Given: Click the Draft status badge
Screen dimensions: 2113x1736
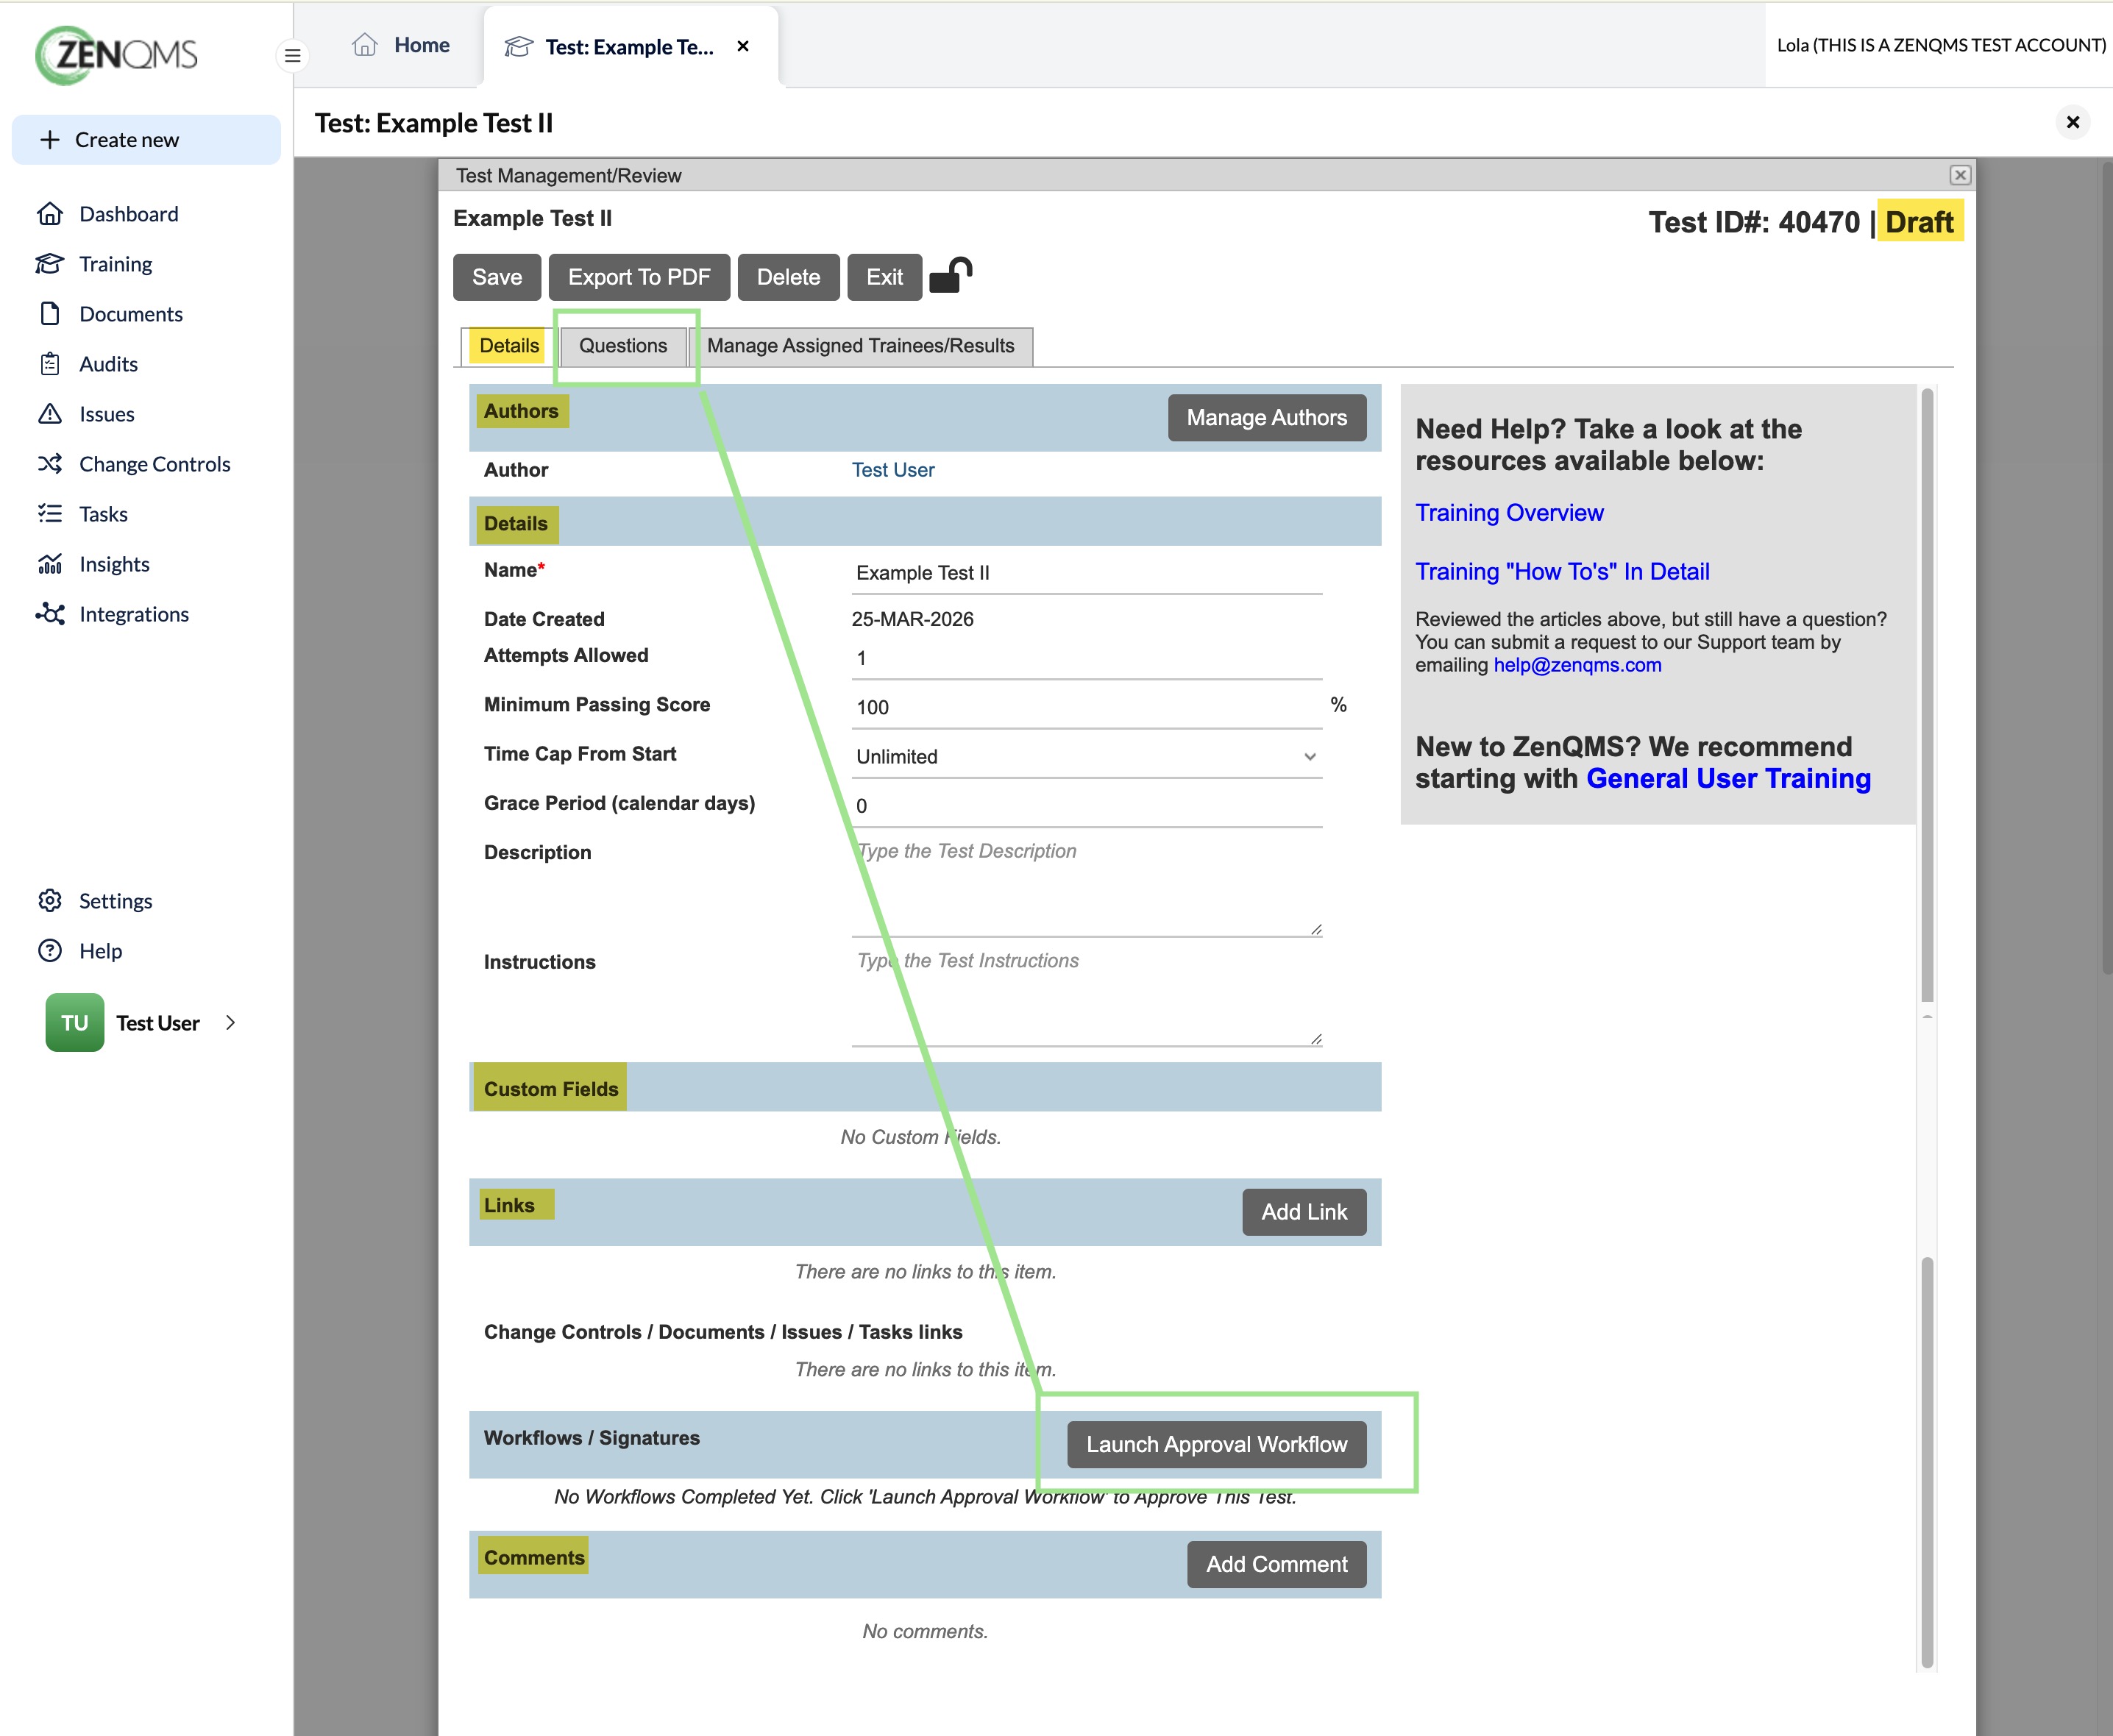Looking at the screenshot, I should (1919, 221).
